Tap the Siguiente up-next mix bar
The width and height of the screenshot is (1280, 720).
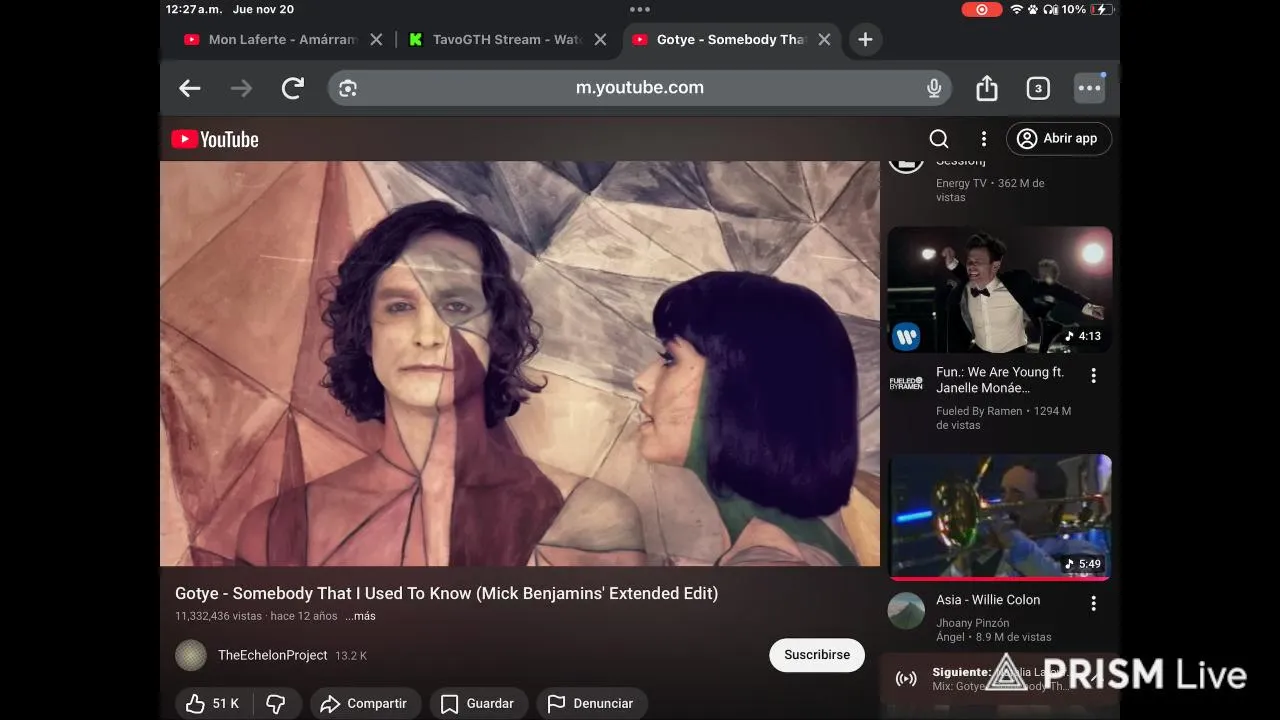coord(1000,679)
